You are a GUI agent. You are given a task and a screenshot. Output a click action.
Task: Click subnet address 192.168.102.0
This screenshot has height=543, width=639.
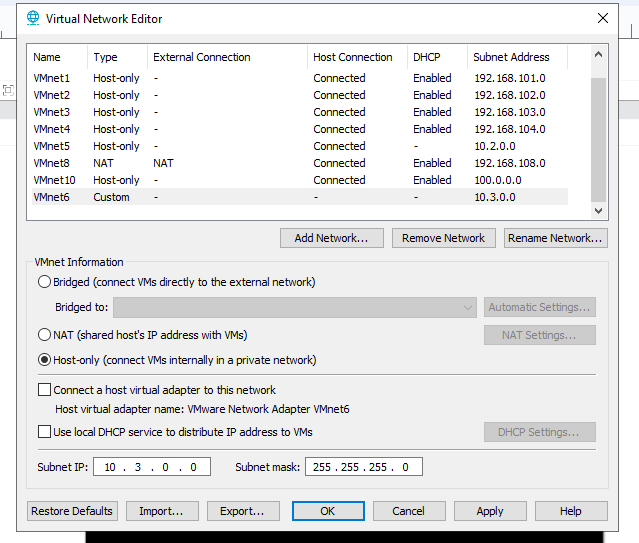[510, 95]
